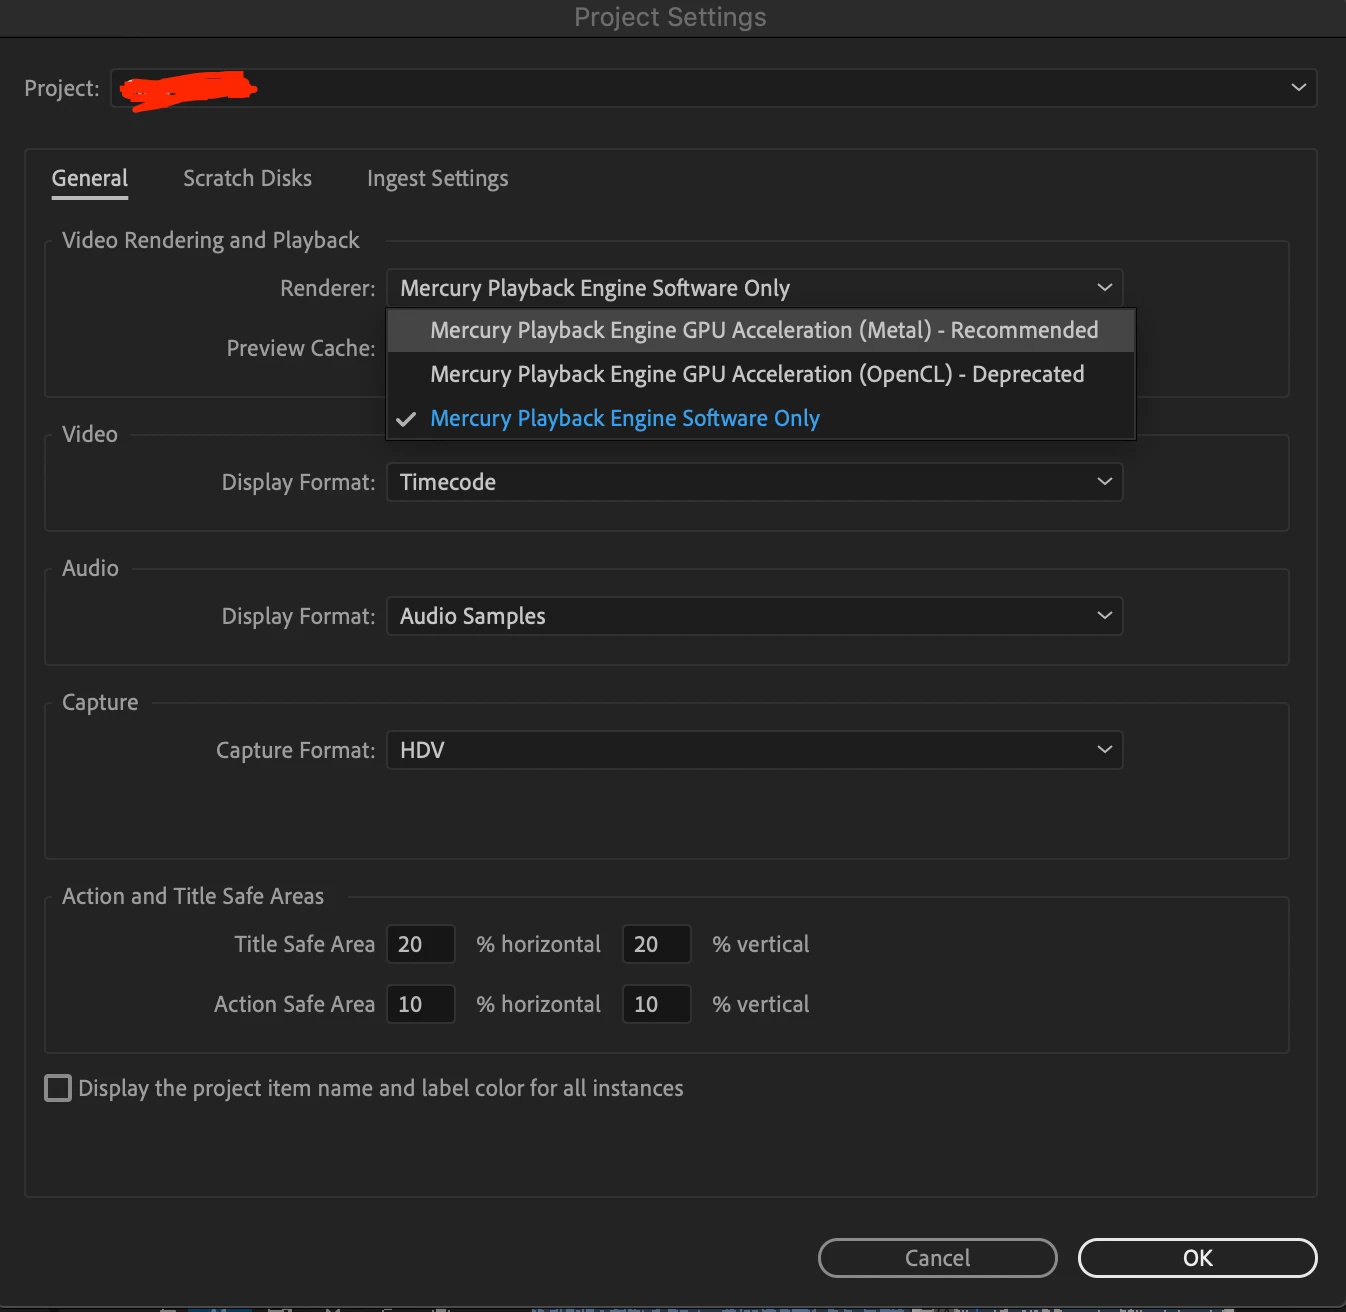This screenshot has height=1312, width=1346.
Task: Click the Renderer label
Action: [328, 288]
